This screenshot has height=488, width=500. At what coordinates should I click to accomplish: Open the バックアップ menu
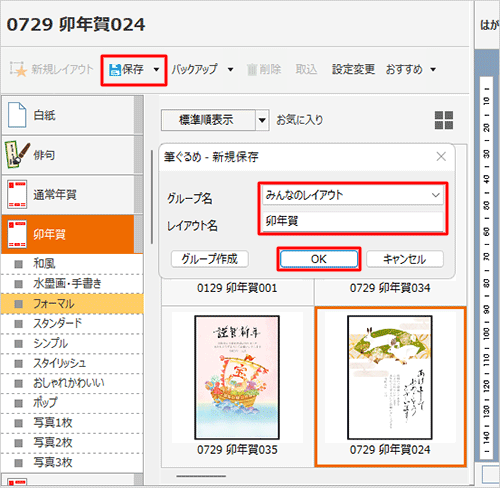195,69
